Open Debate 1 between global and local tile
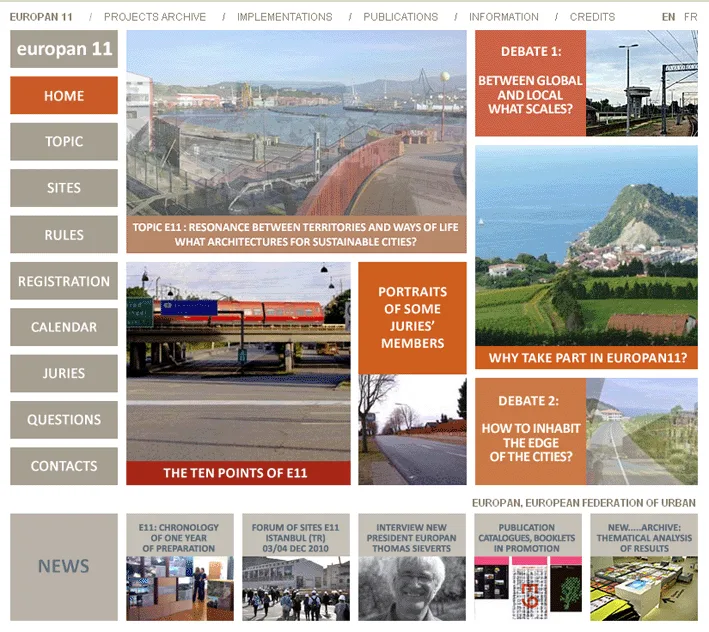The image size is (709, 632). point(530,83)
